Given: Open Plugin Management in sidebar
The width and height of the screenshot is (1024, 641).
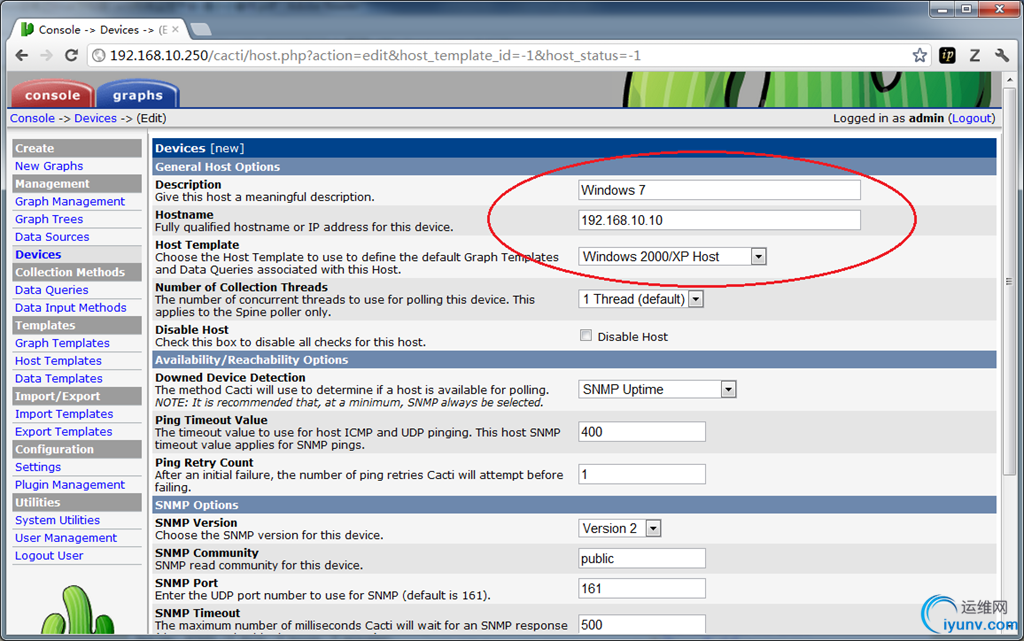Looking at the screenshot, I should 70,484.
